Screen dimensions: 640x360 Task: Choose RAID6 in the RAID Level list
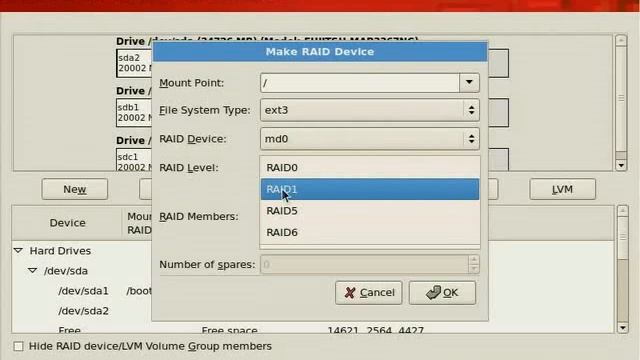(370, 233)
